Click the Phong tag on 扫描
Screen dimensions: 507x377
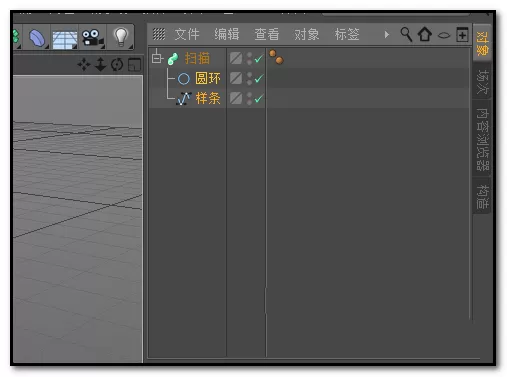(x=276, y=57)
